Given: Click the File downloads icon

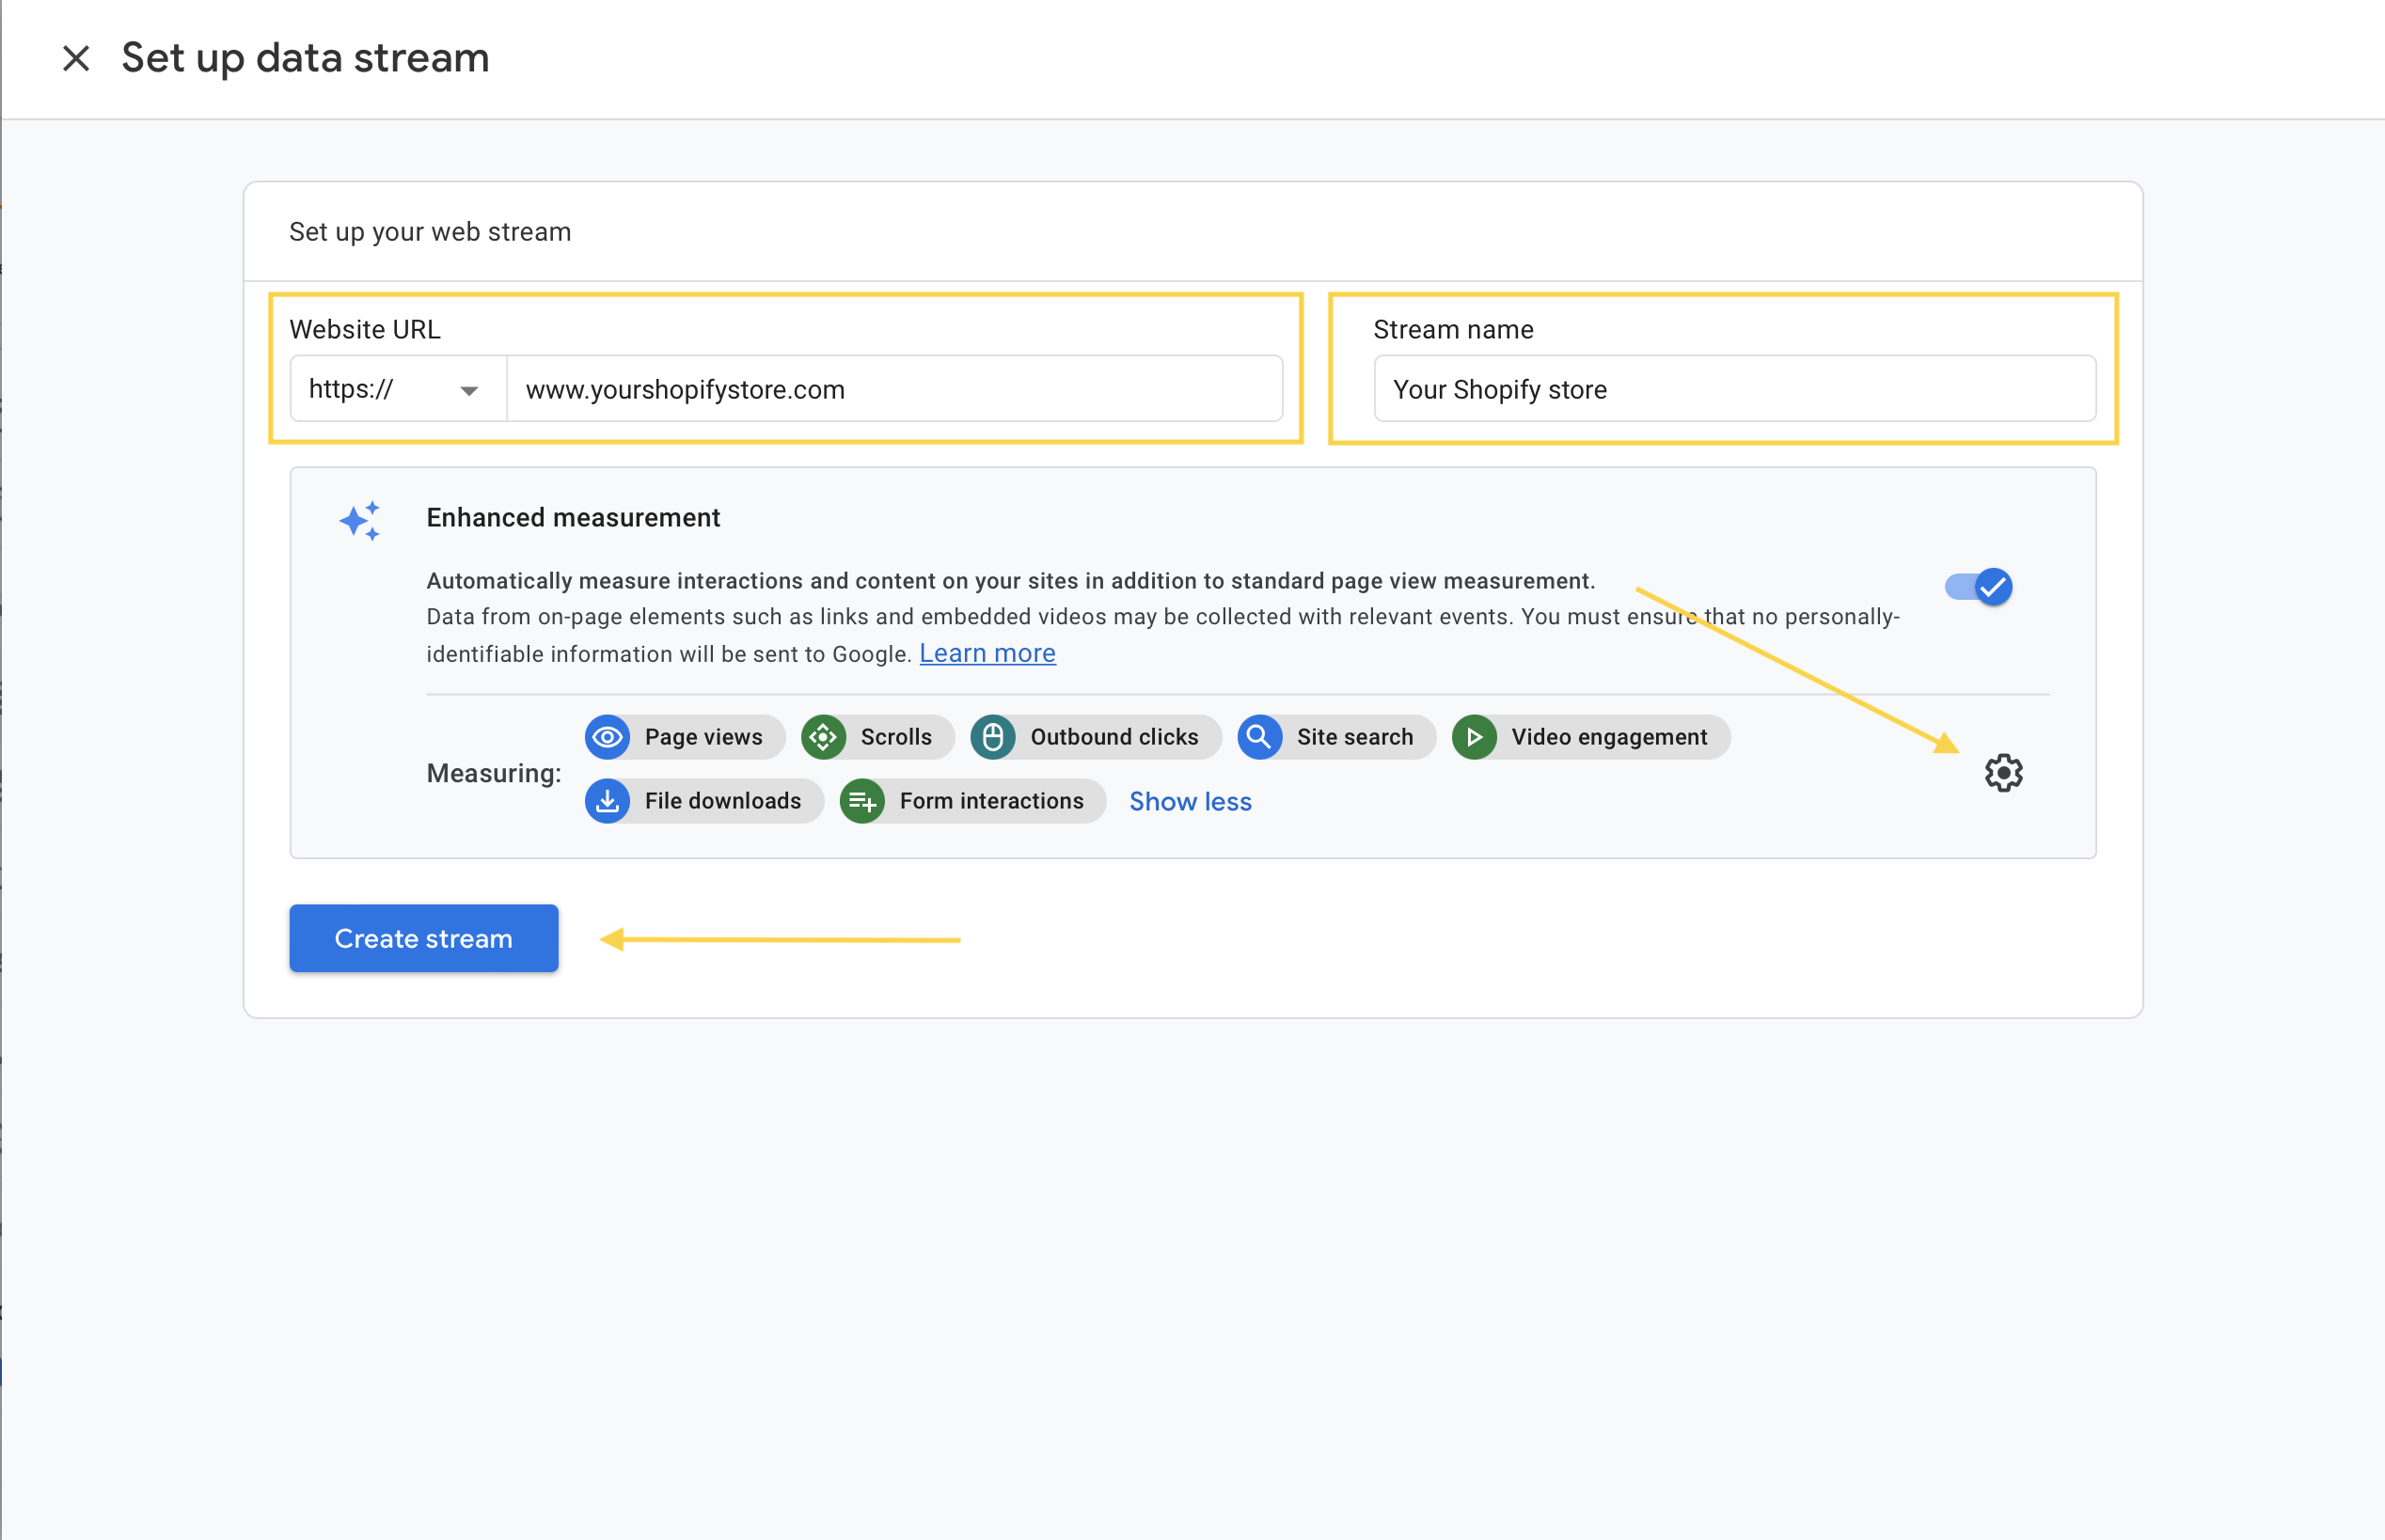Looking at the screenshot, I should coord(607,801).
